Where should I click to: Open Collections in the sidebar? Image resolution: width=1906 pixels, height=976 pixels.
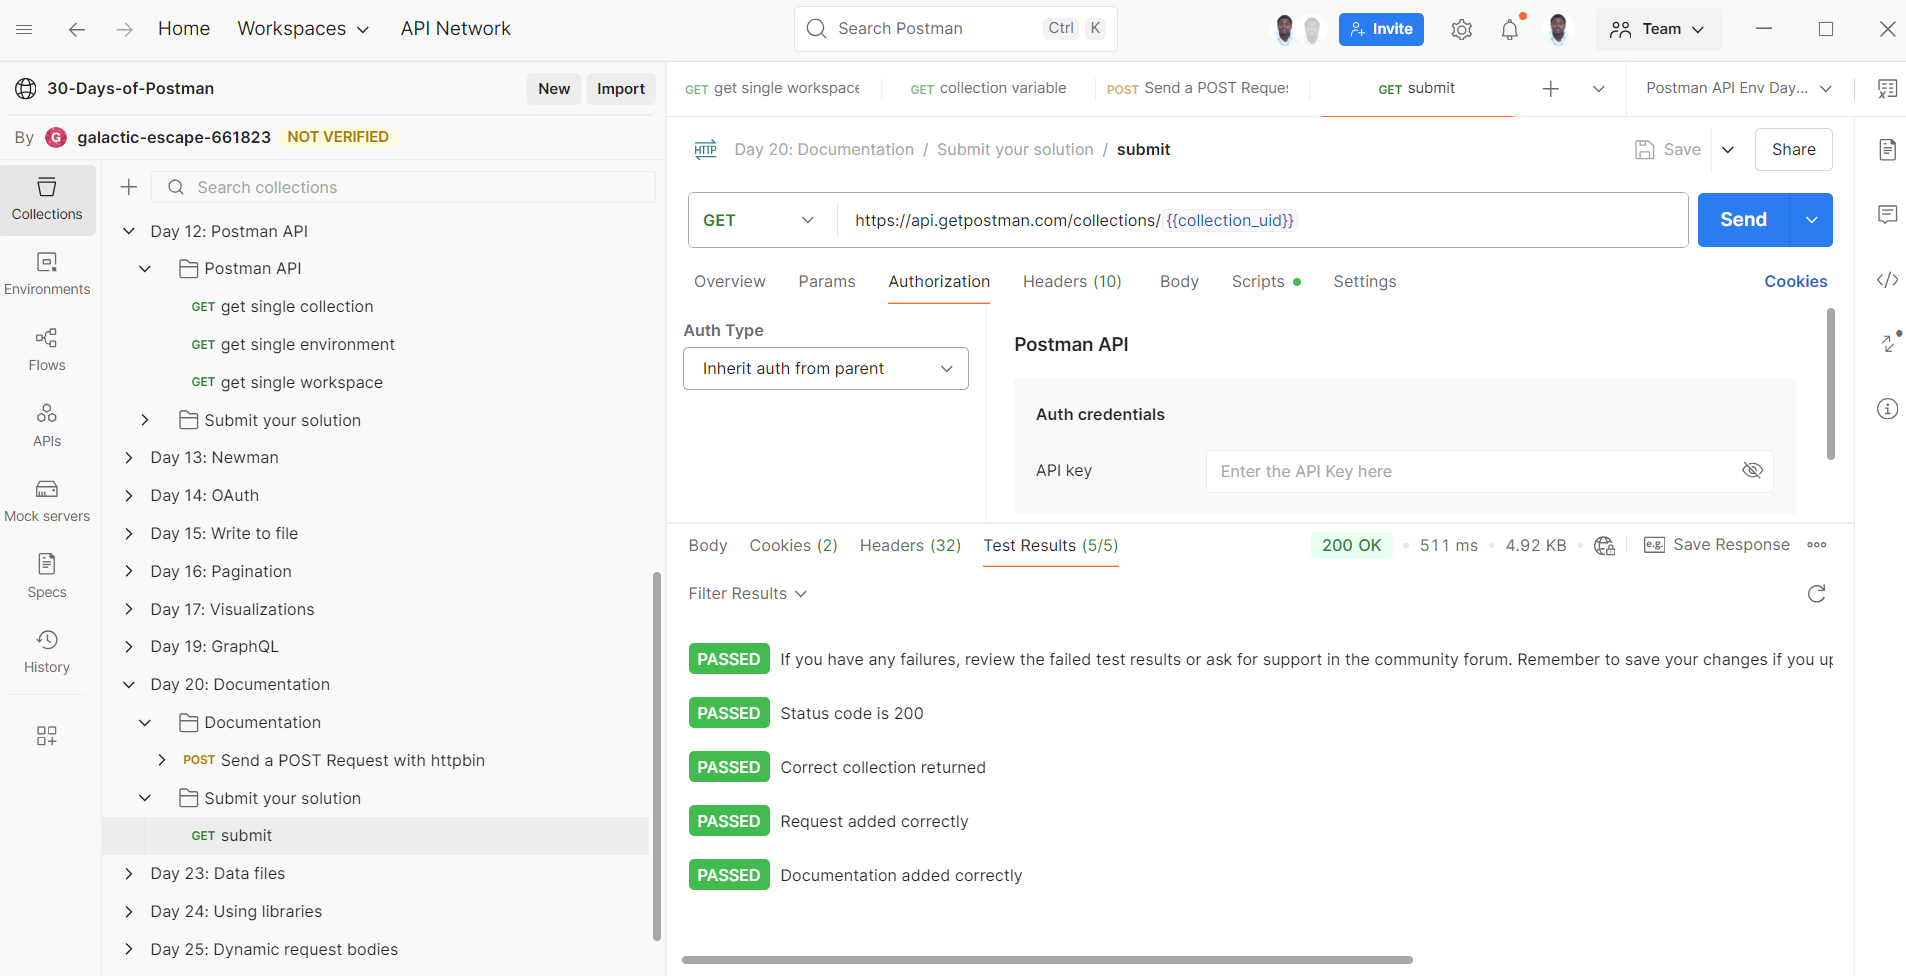[x=47, y=200]
